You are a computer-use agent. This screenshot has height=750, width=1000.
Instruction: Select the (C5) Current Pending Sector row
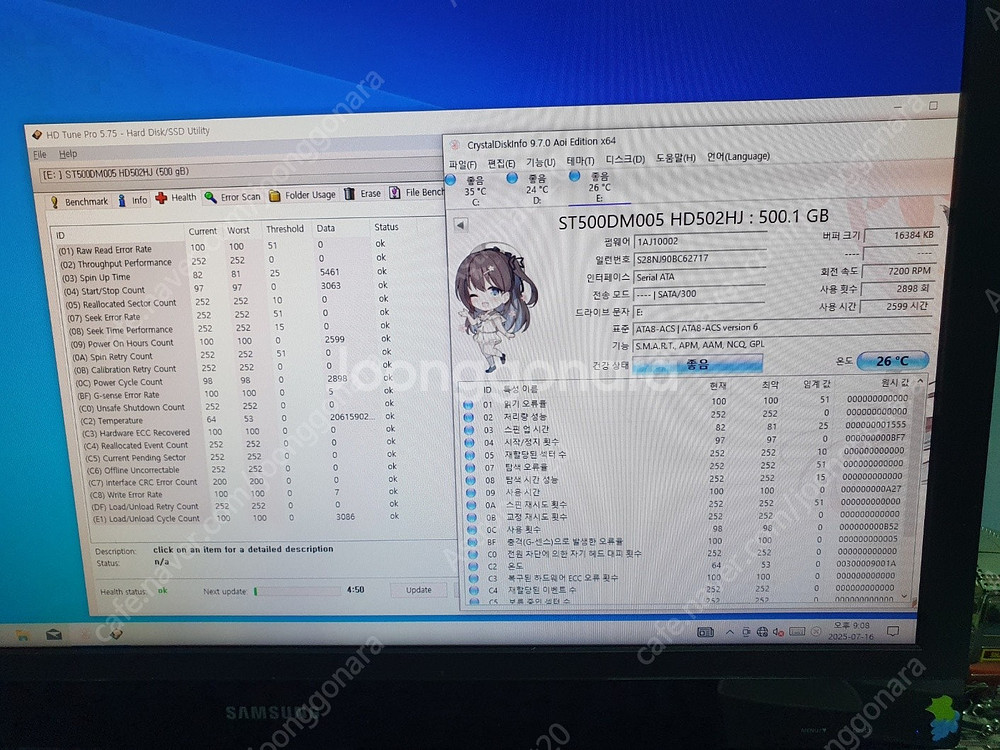pos(240,457)
